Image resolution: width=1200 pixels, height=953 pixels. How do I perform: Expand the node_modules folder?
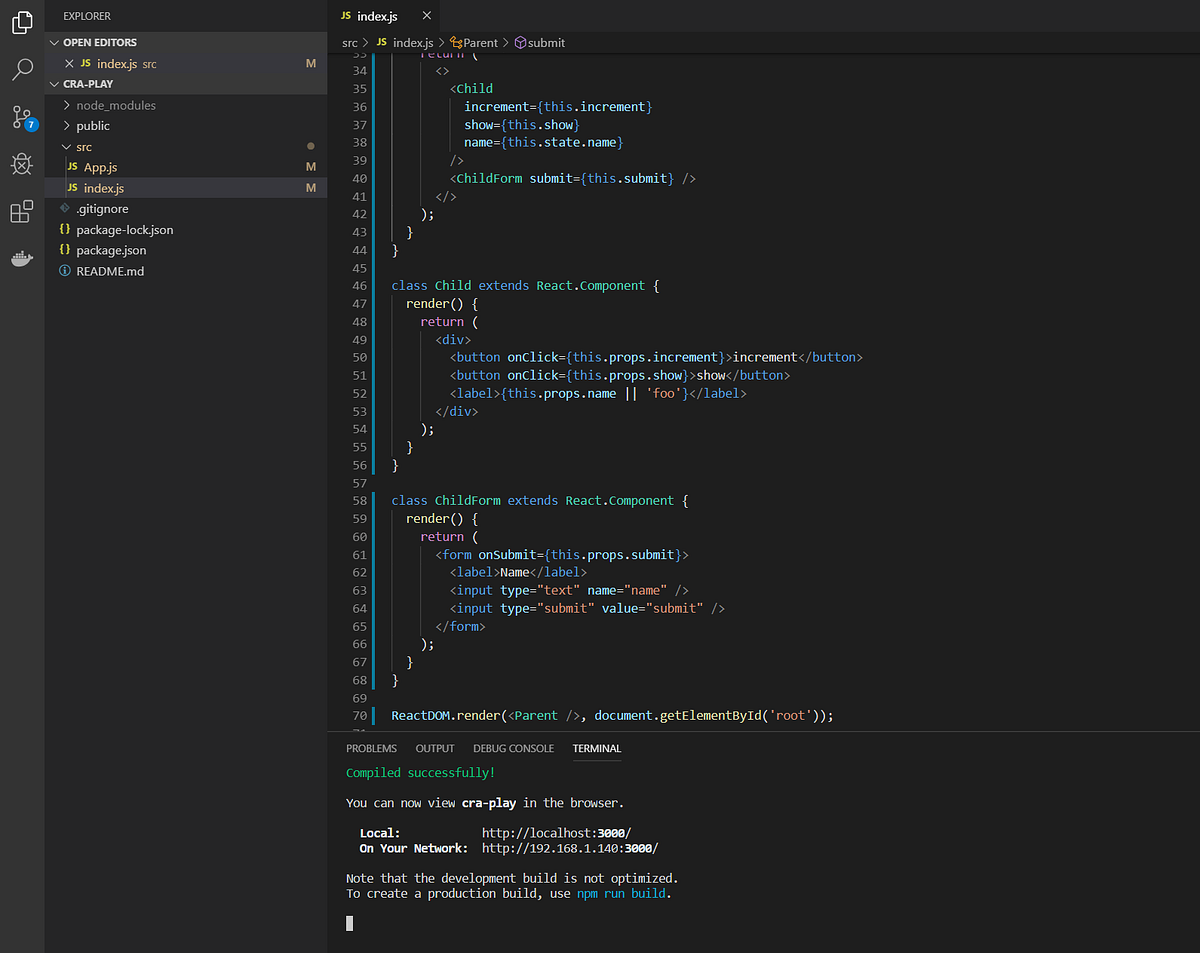coord(115,105)
